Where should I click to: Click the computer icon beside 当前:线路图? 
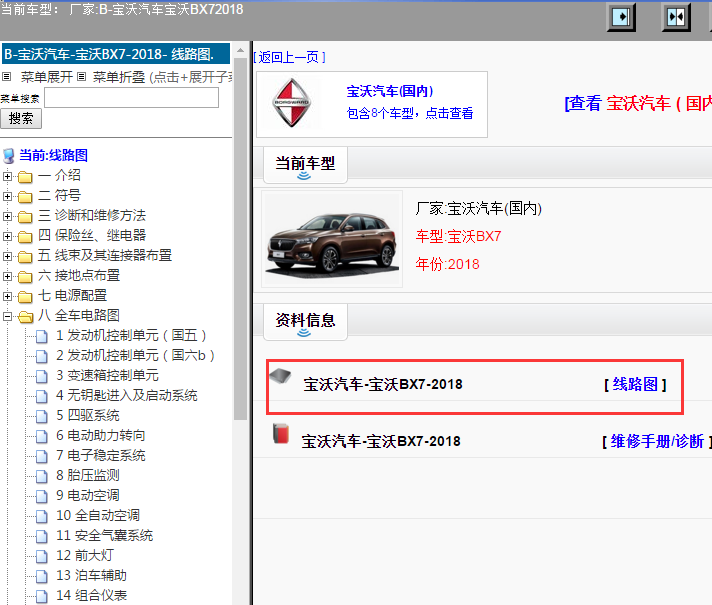point(9,156)
